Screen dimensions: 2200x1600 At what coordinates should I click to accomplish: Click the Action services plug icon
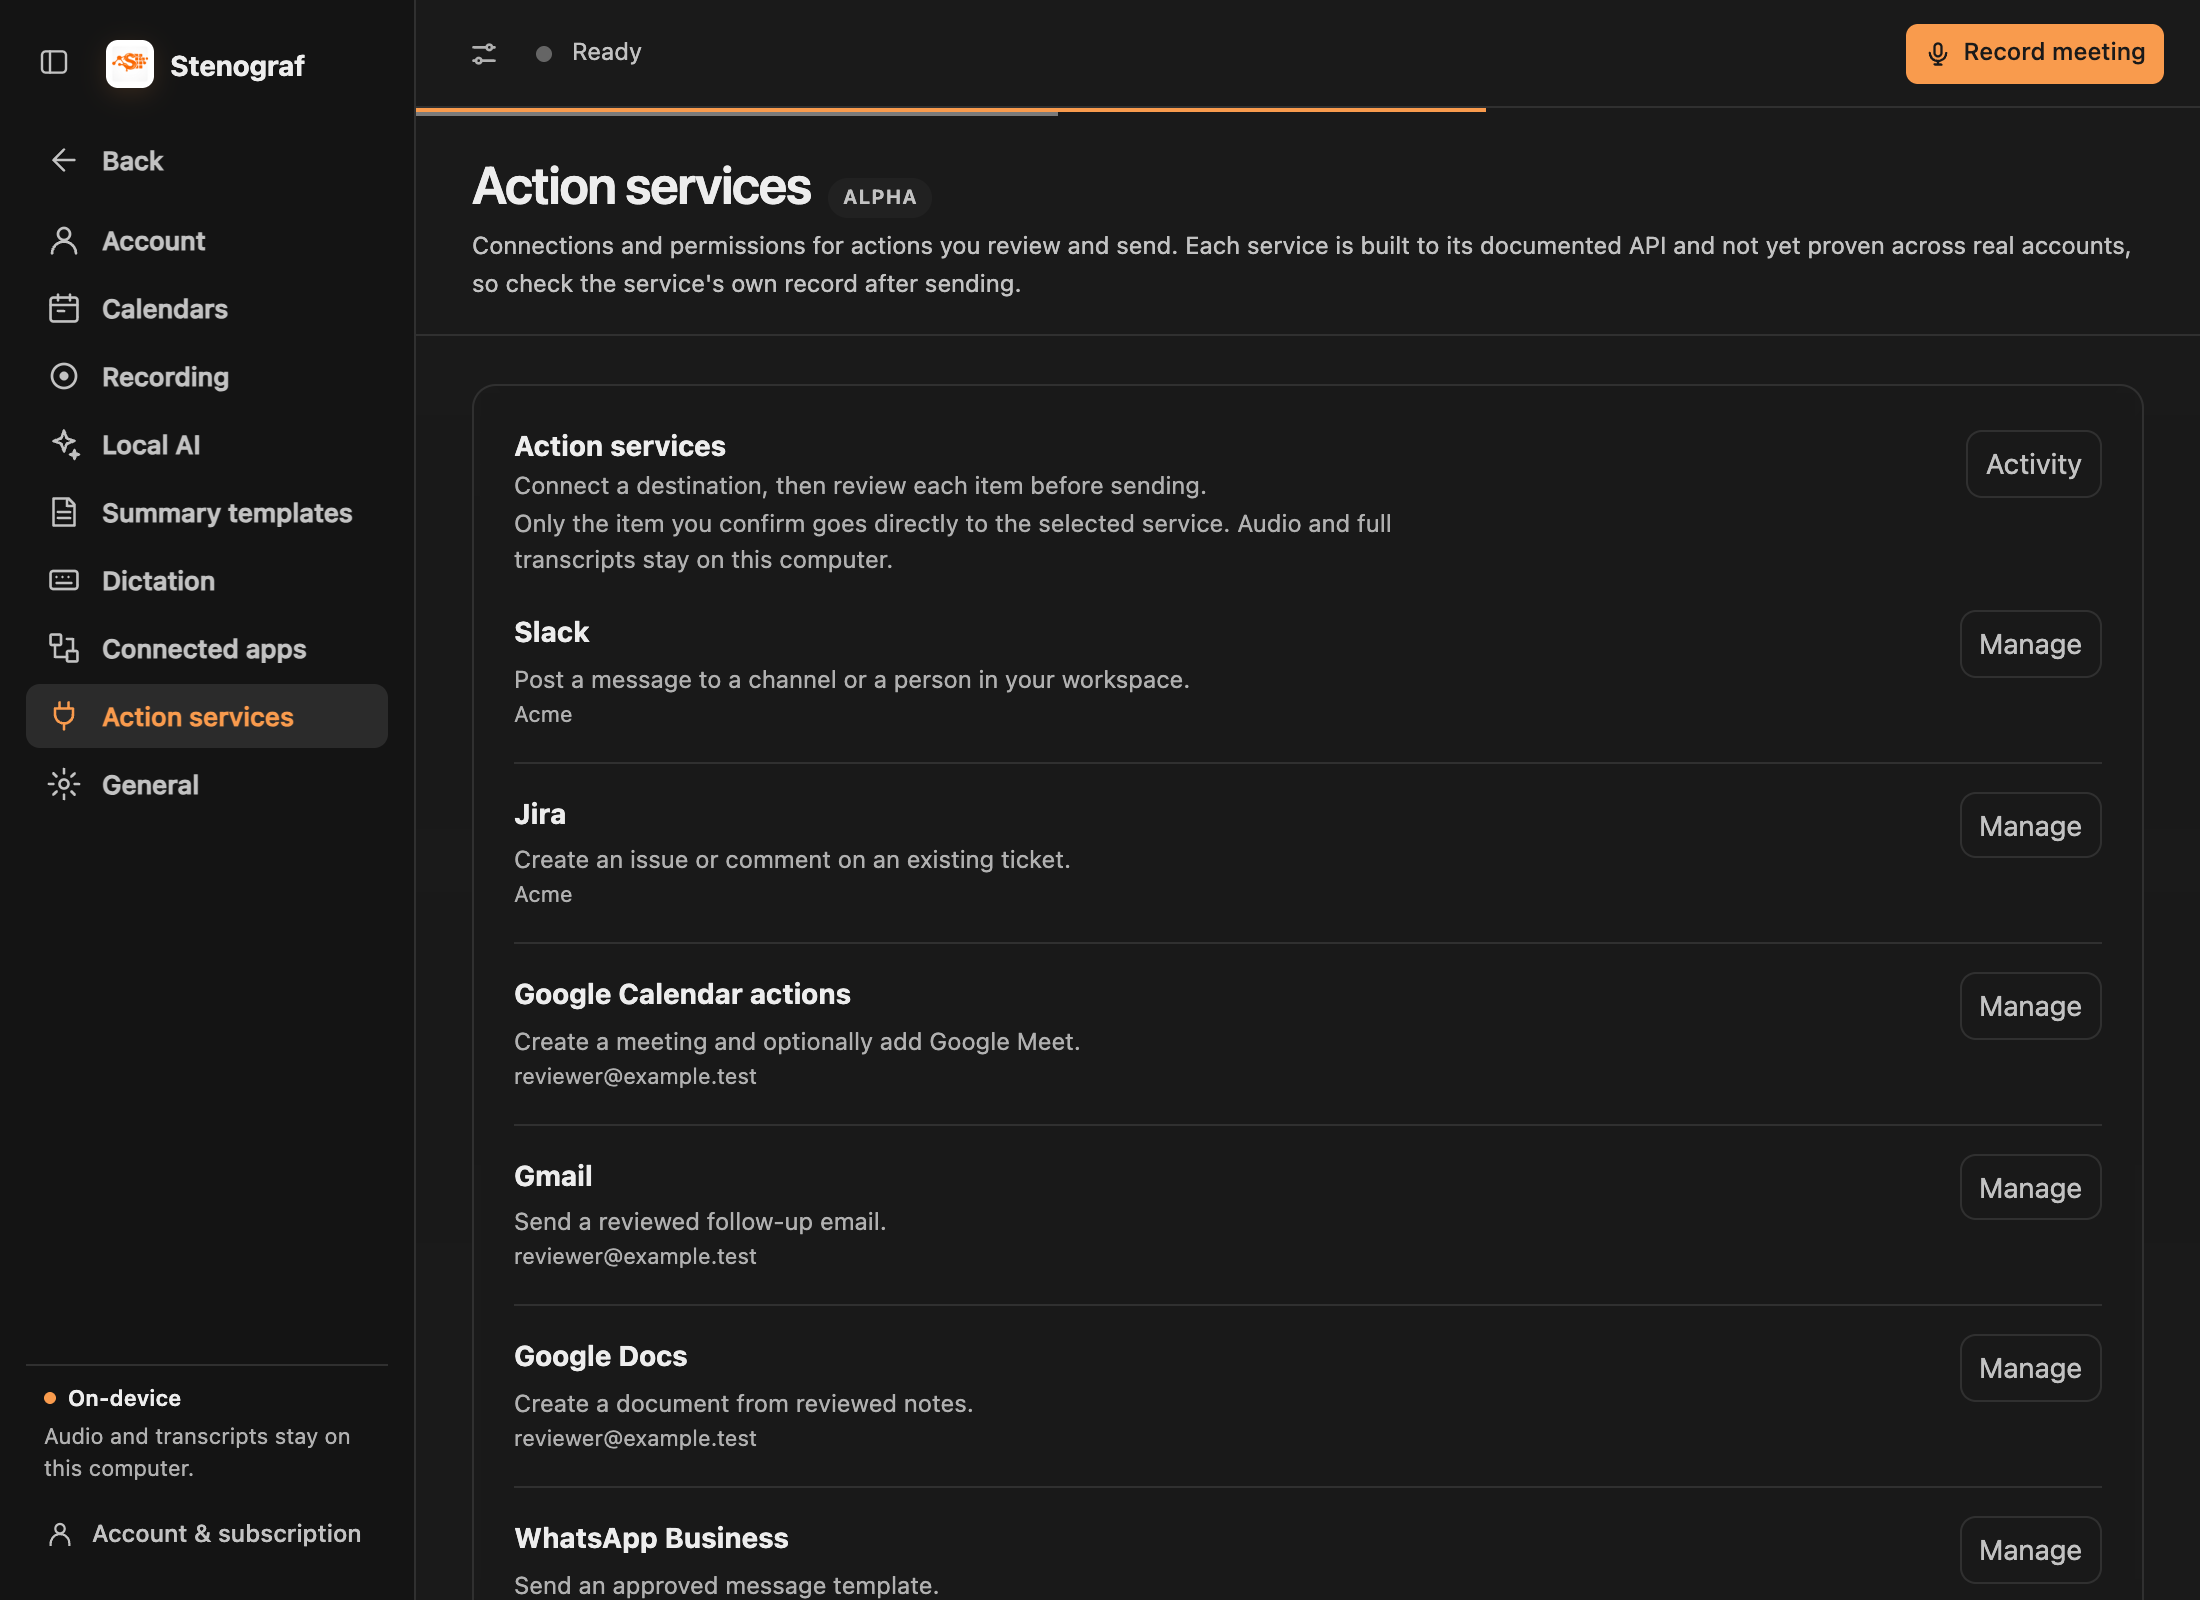pos(64,716)
